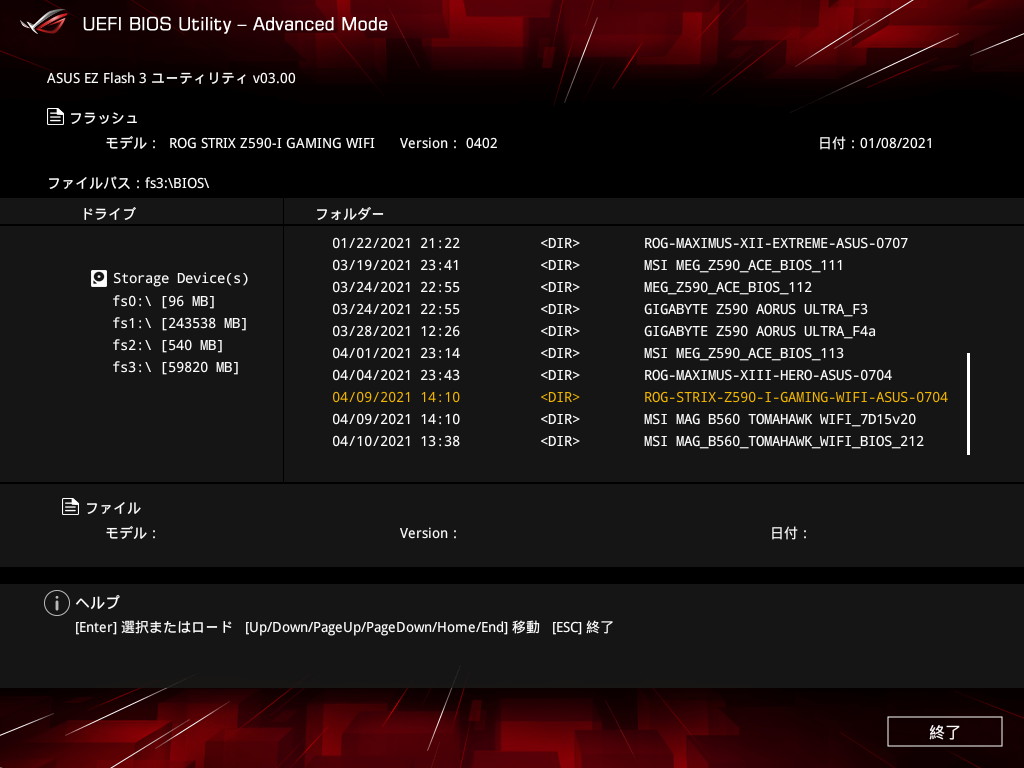
Task: Click date 04/10/2021 13:38 entry
Action: coord(396,441)
